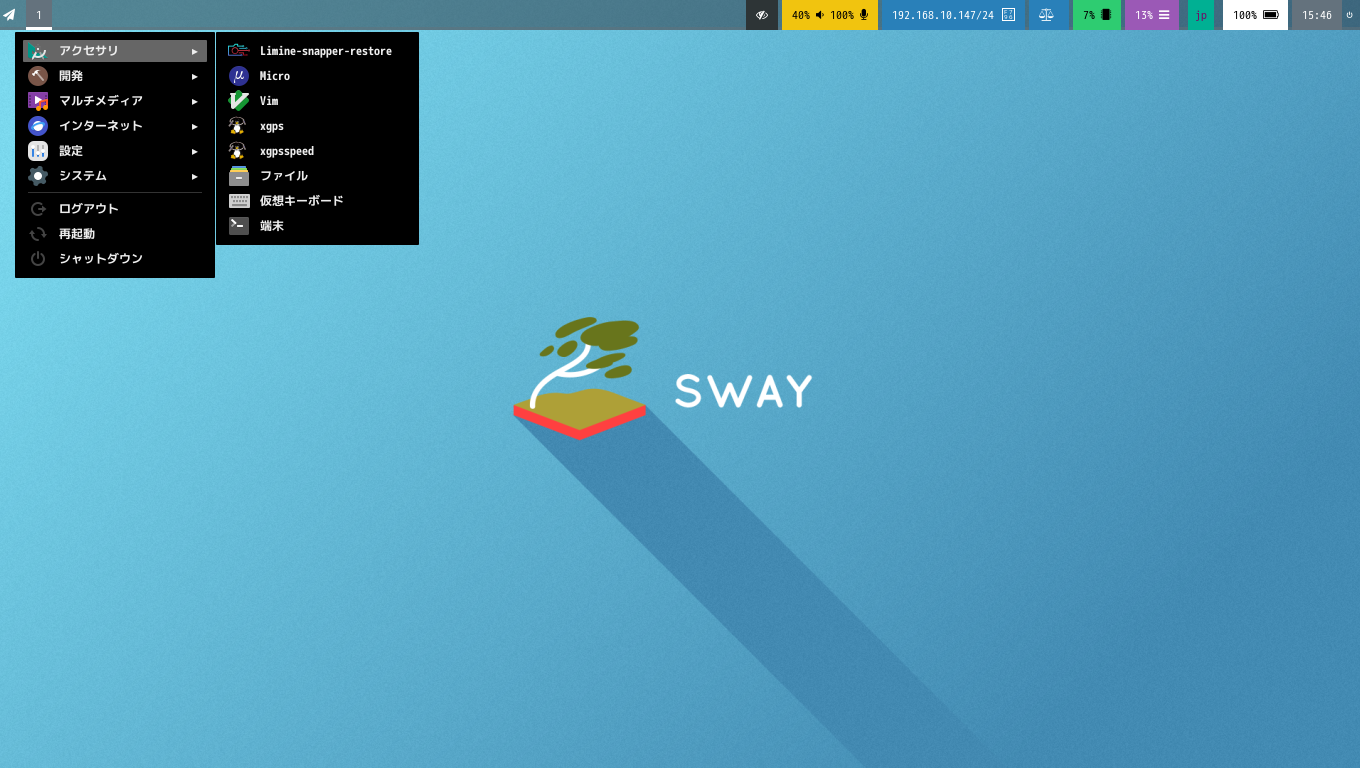1360x768 pixels.
Task: Click the battery icon showing 100%
Action: [1271, 15]
